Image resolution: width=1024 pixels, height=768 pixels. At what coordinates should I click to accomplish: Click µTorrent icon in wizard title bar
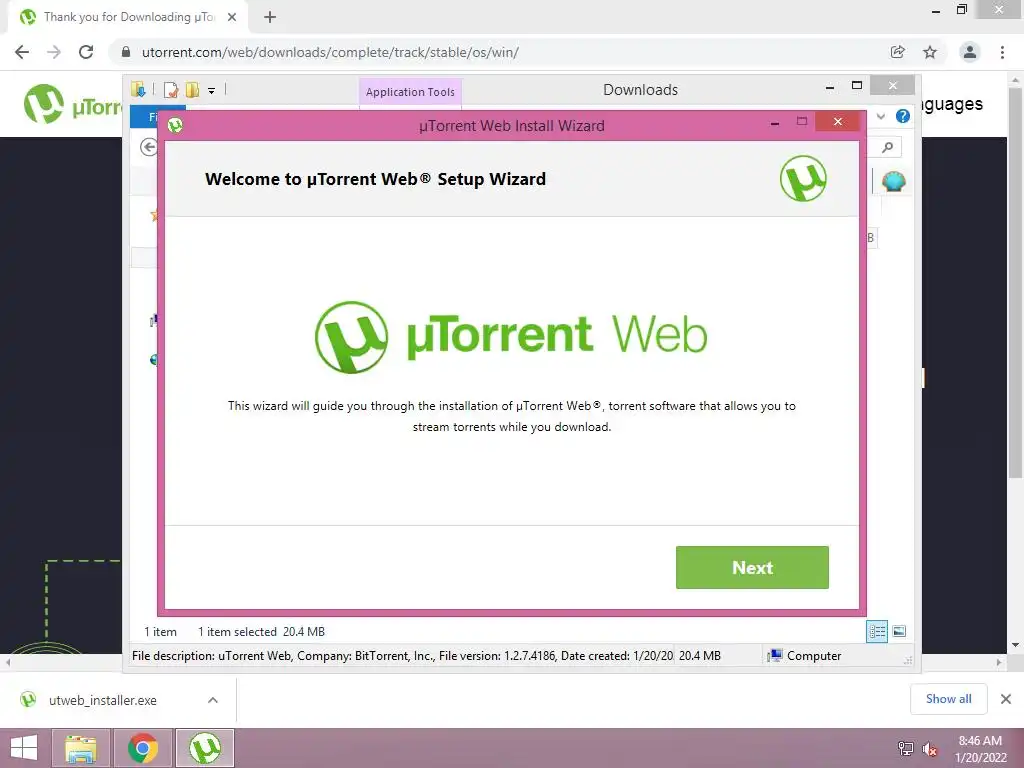pos(175,125)
